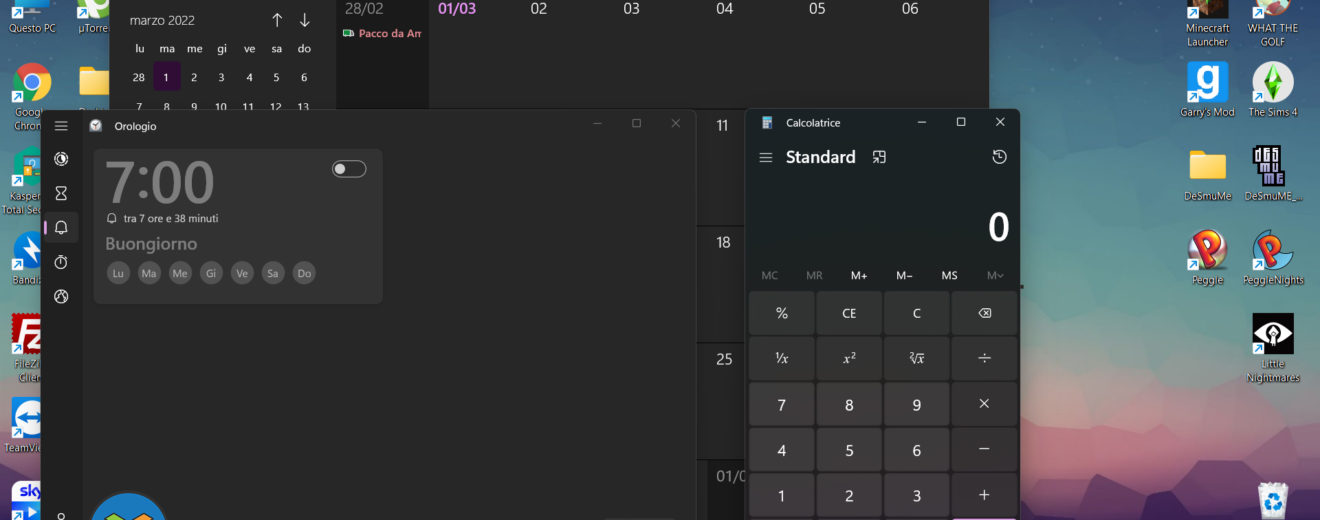Click the plus key in Calculator

tap(984, 495)
